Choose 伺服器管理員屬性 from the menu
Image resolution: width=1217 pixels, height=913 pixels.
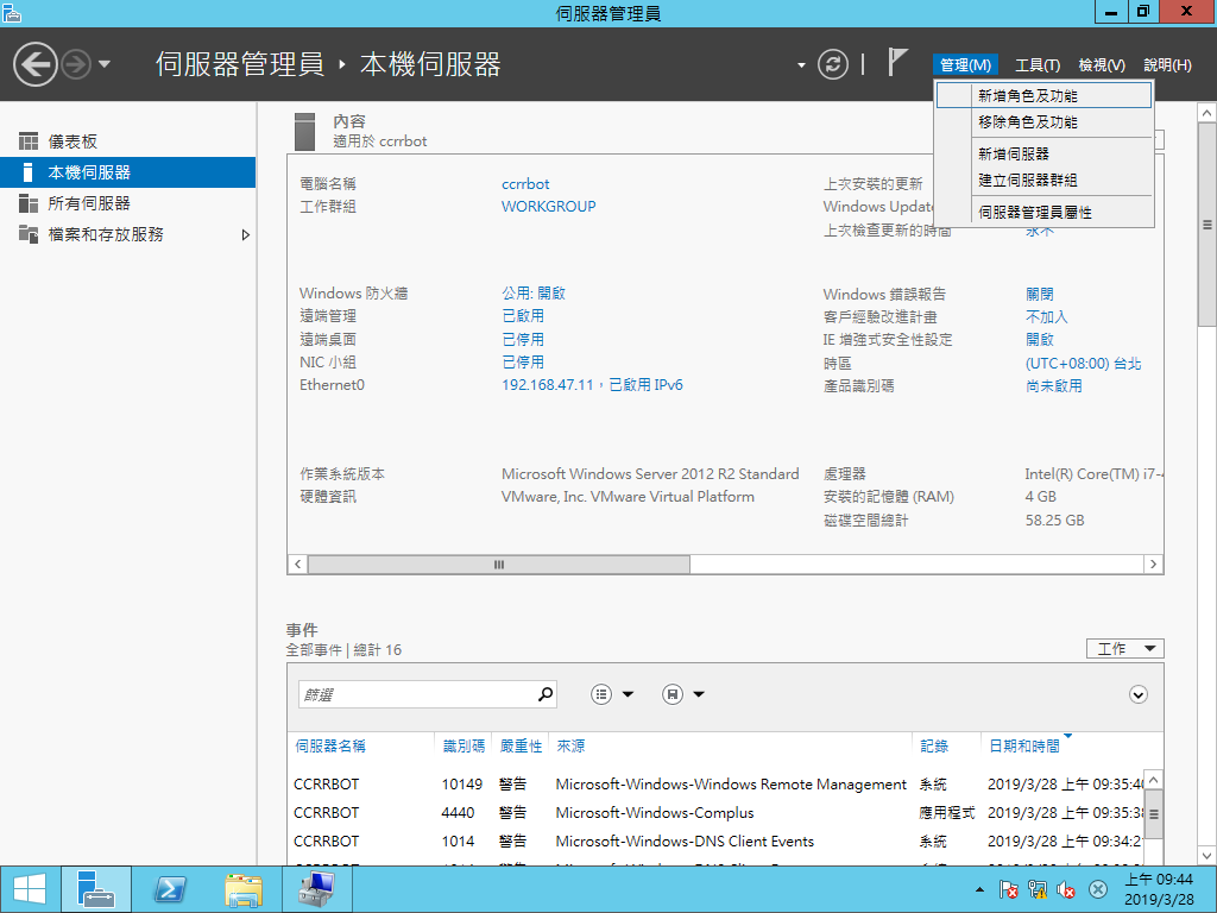pos(1044,212)
